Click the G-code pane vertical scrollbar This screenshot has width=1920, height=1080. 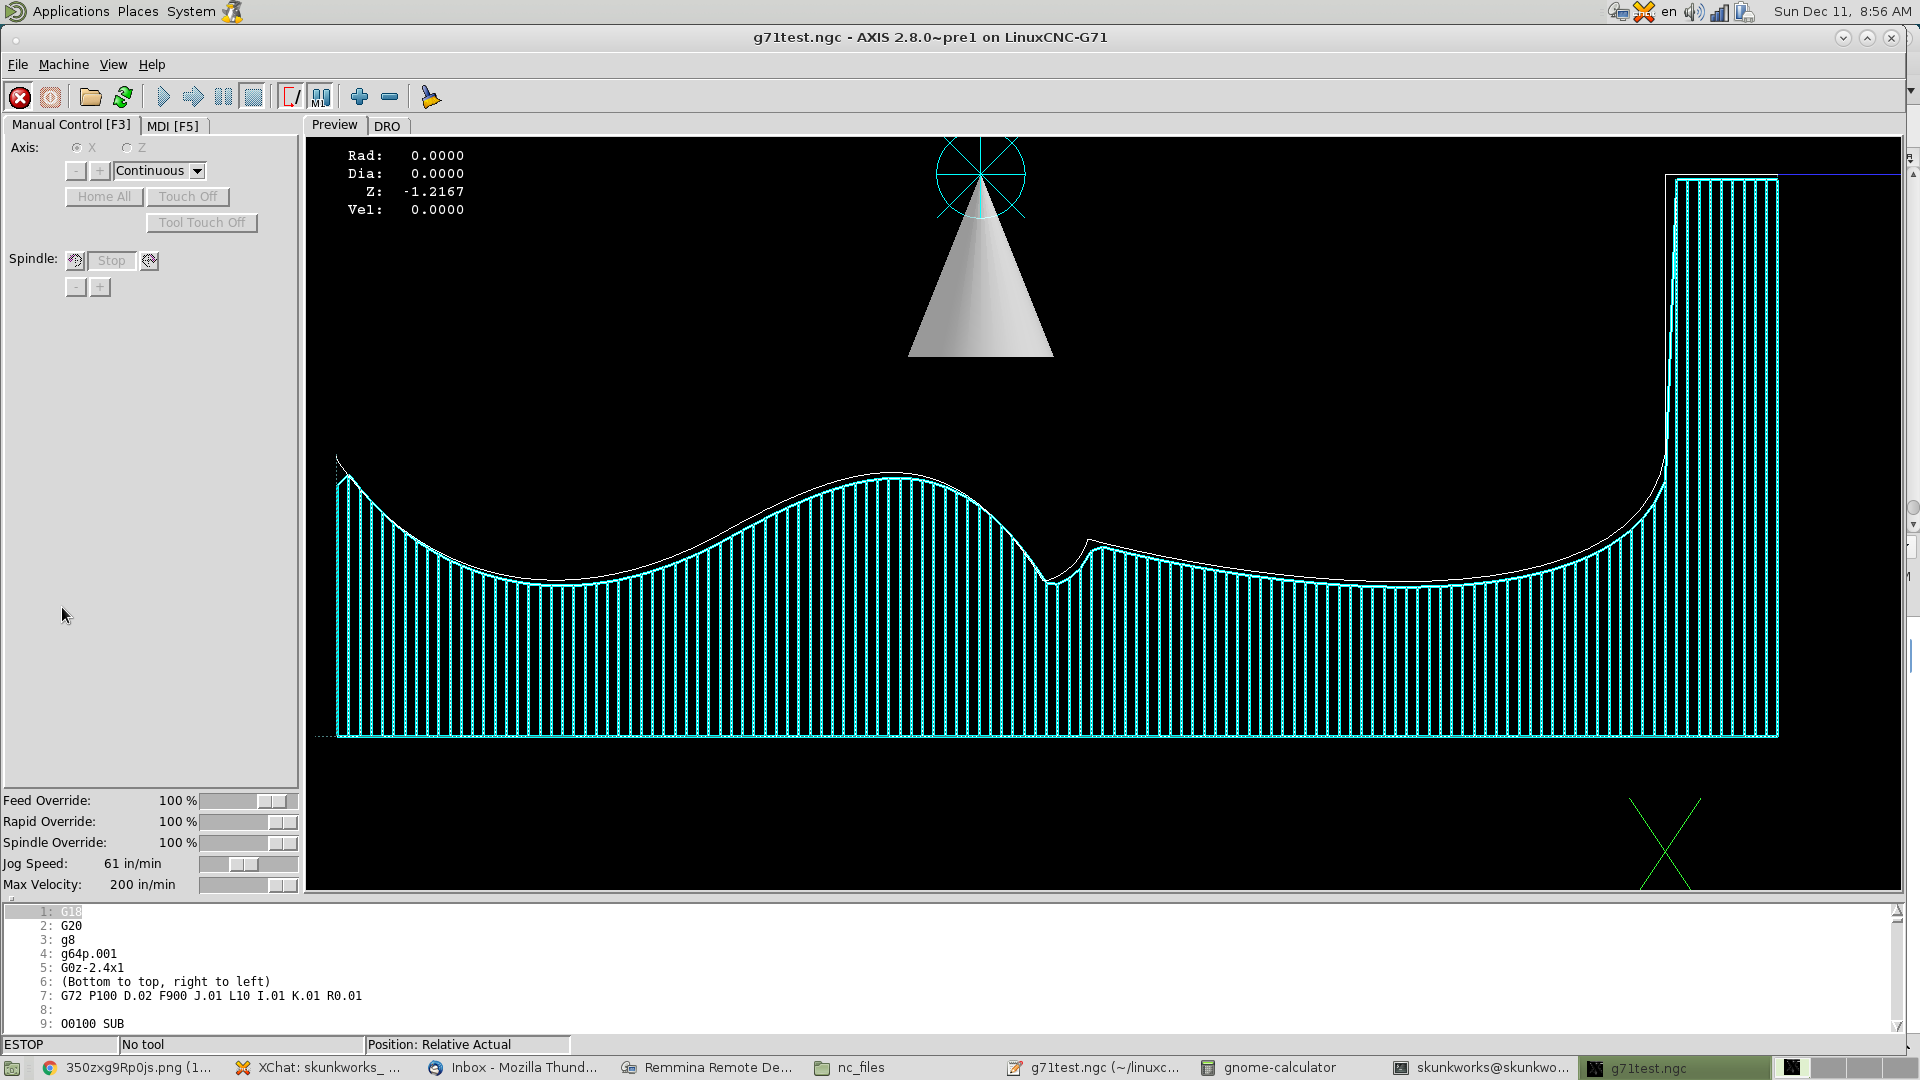tap(1897, 968)
